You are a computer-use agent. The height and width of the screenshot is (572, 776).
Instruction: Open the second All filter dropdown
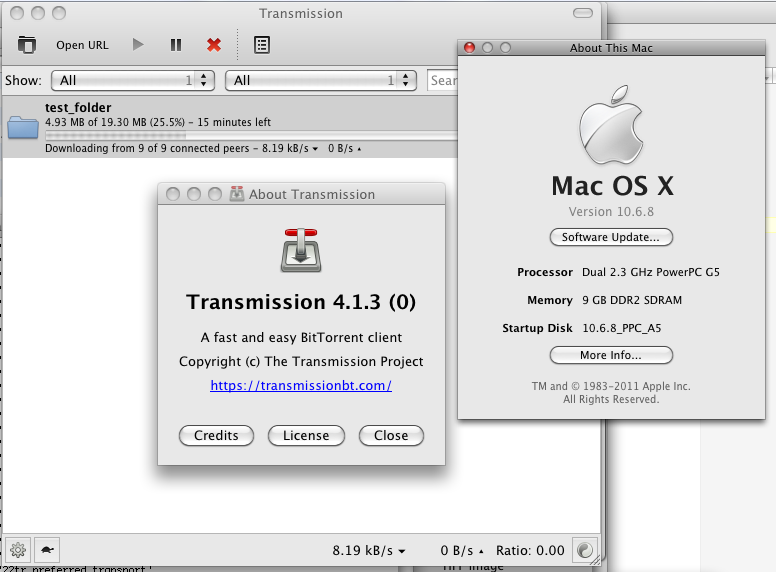click(x=321, y=80)
